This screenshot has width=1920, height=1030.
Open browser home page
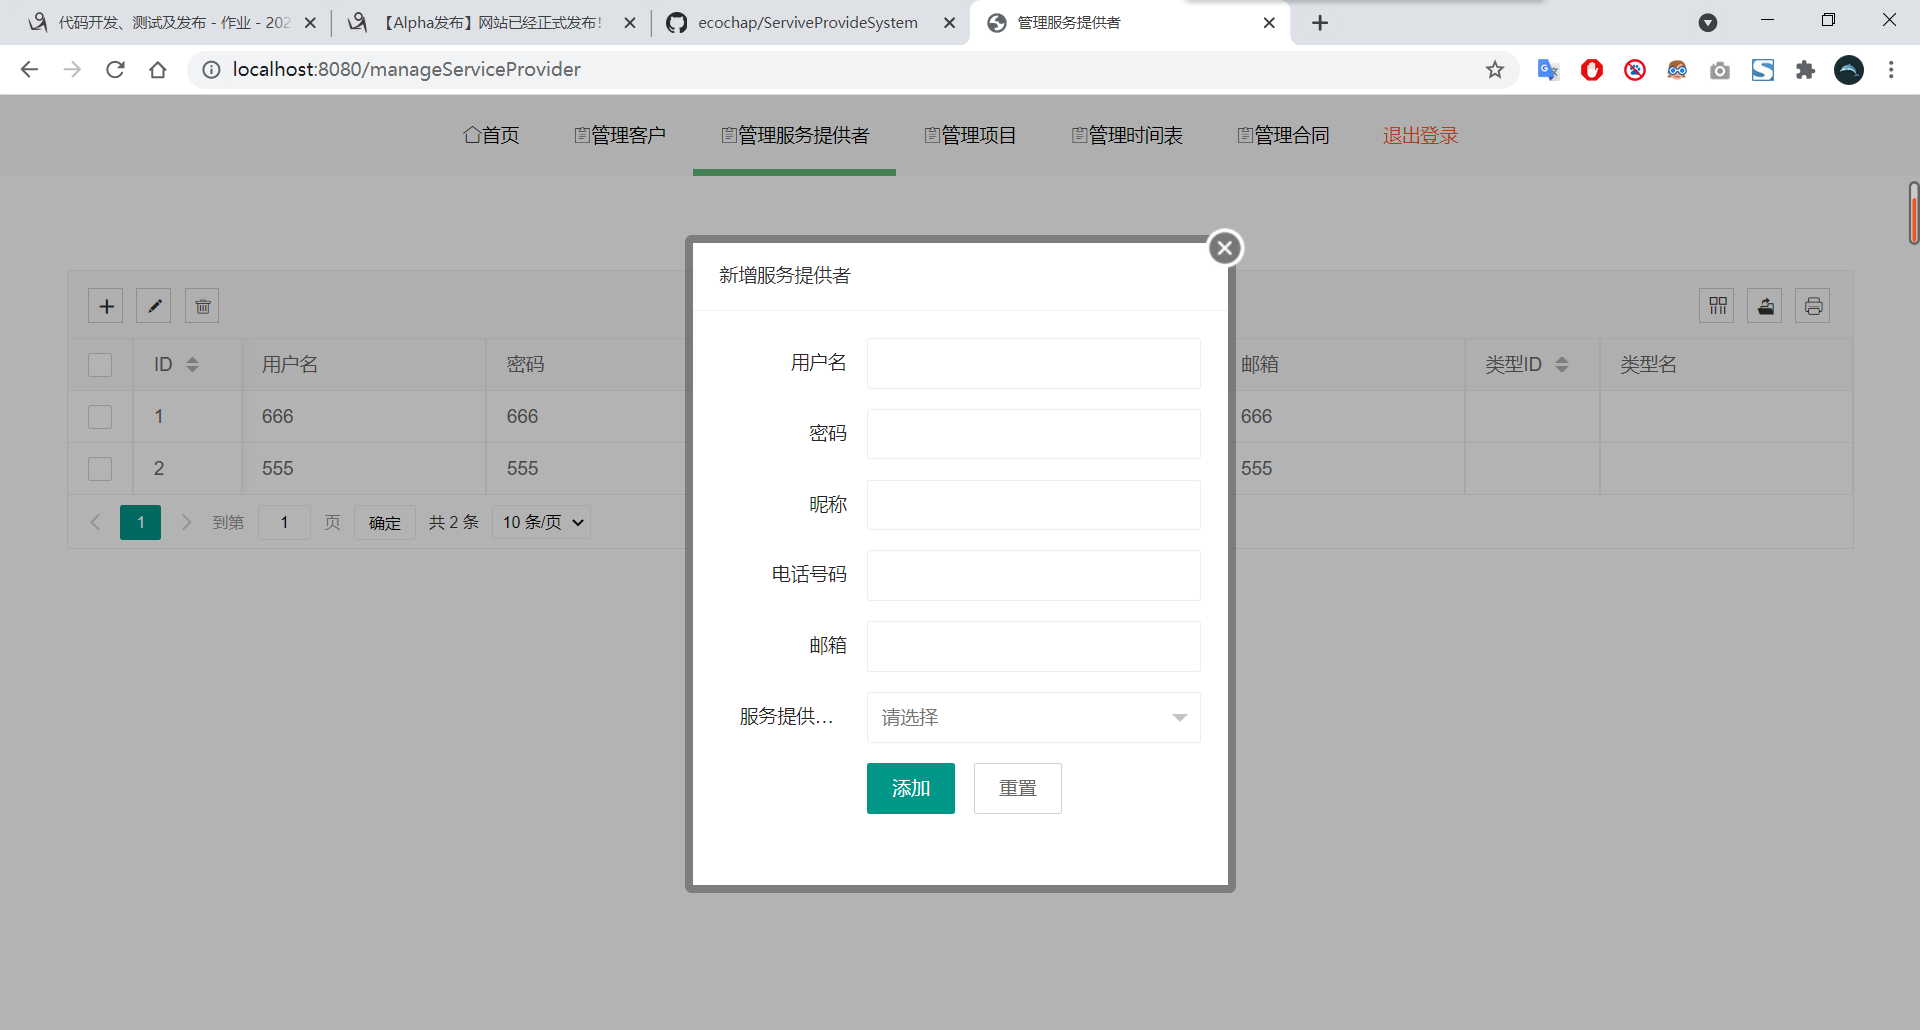click(158, 69)
